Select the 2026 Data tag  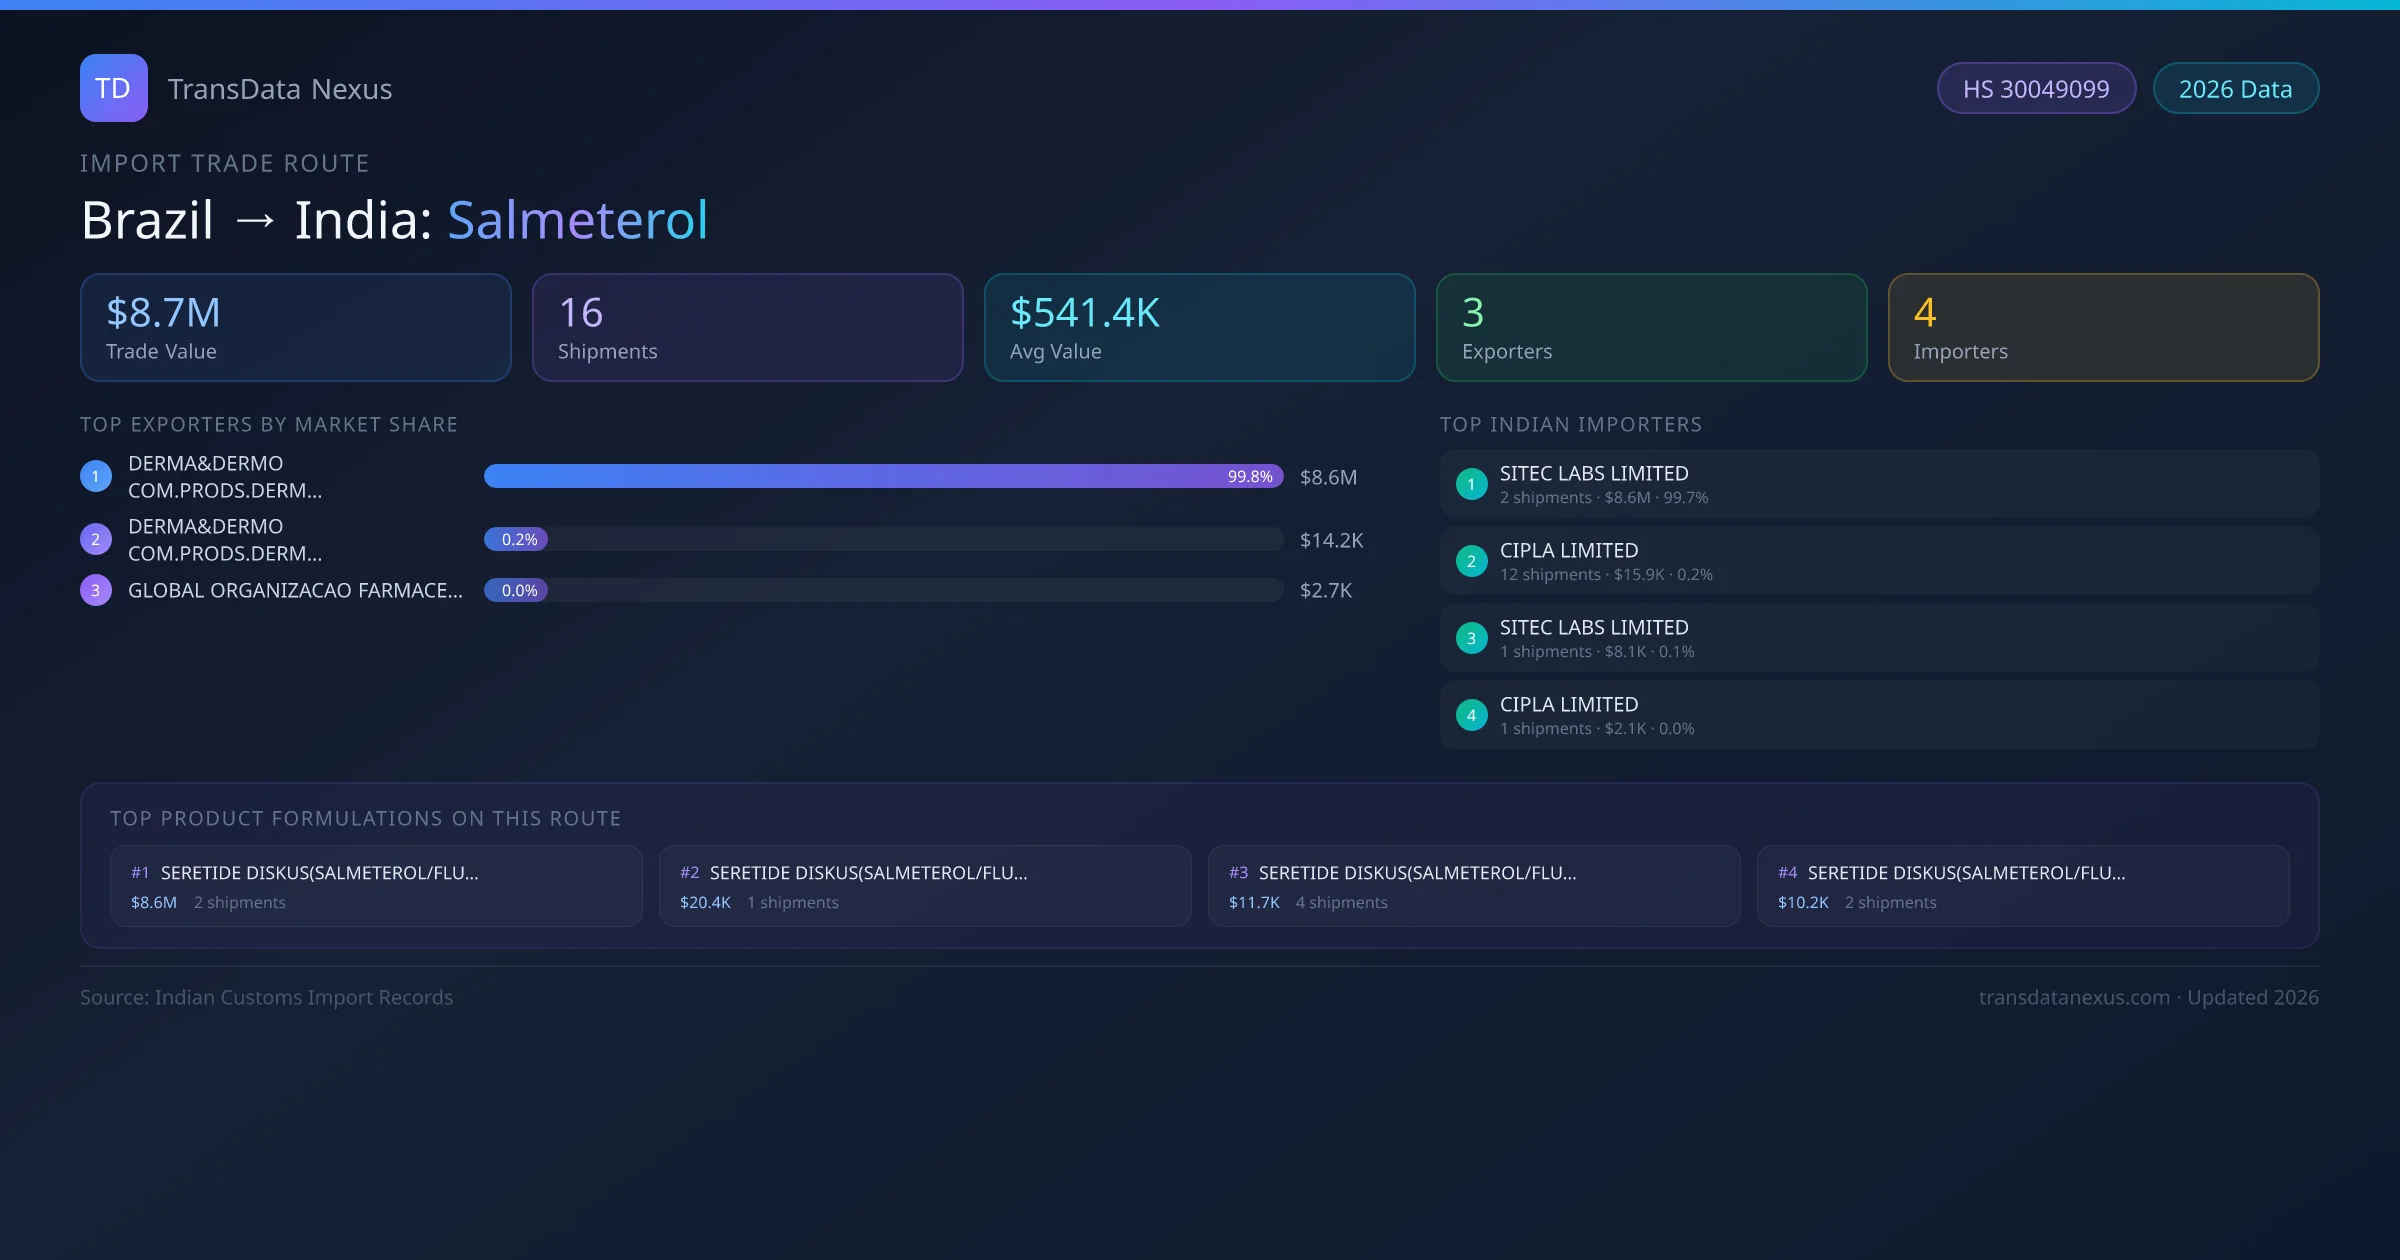coord(2235,89)
